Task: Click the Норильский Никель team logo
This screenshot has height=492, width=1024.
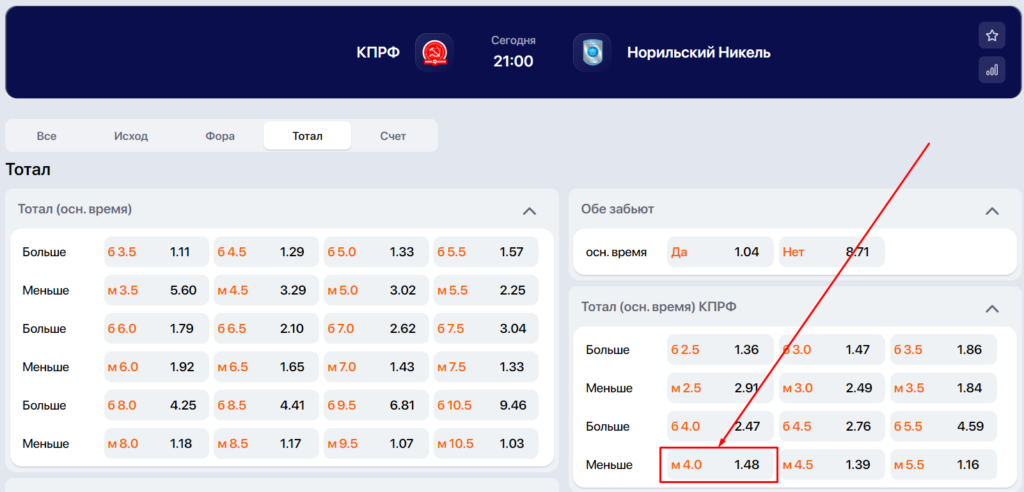Action: [x=592, y=52]
